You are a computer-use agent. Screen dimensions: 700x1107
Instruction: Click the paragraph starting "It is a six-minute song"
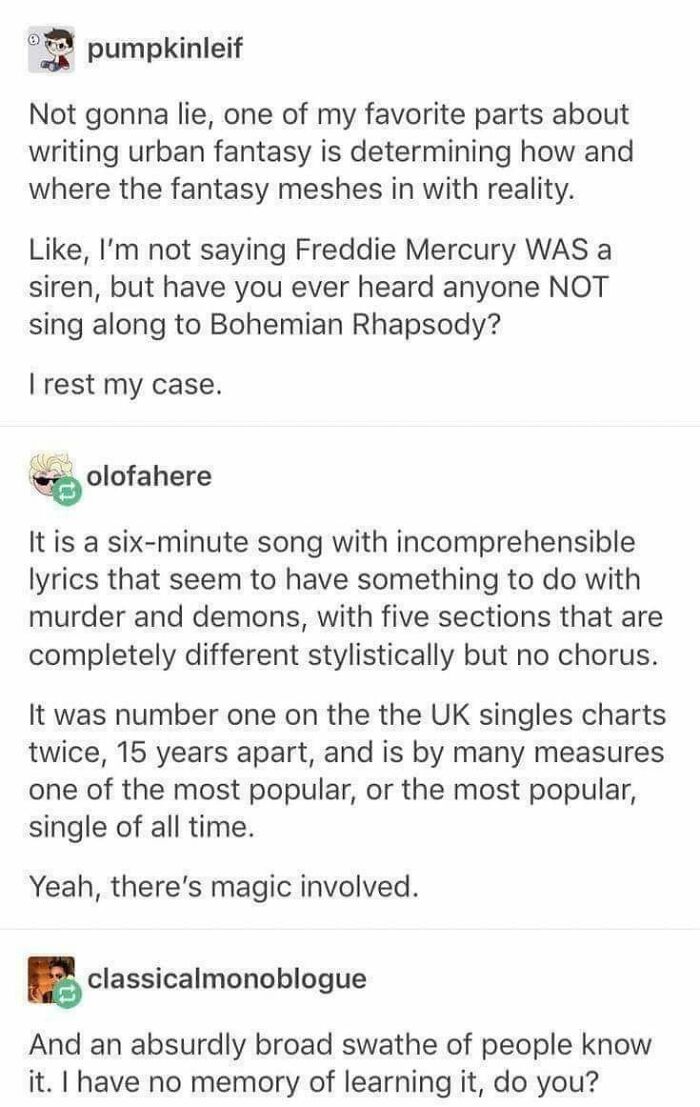click(x=346, y=598)
